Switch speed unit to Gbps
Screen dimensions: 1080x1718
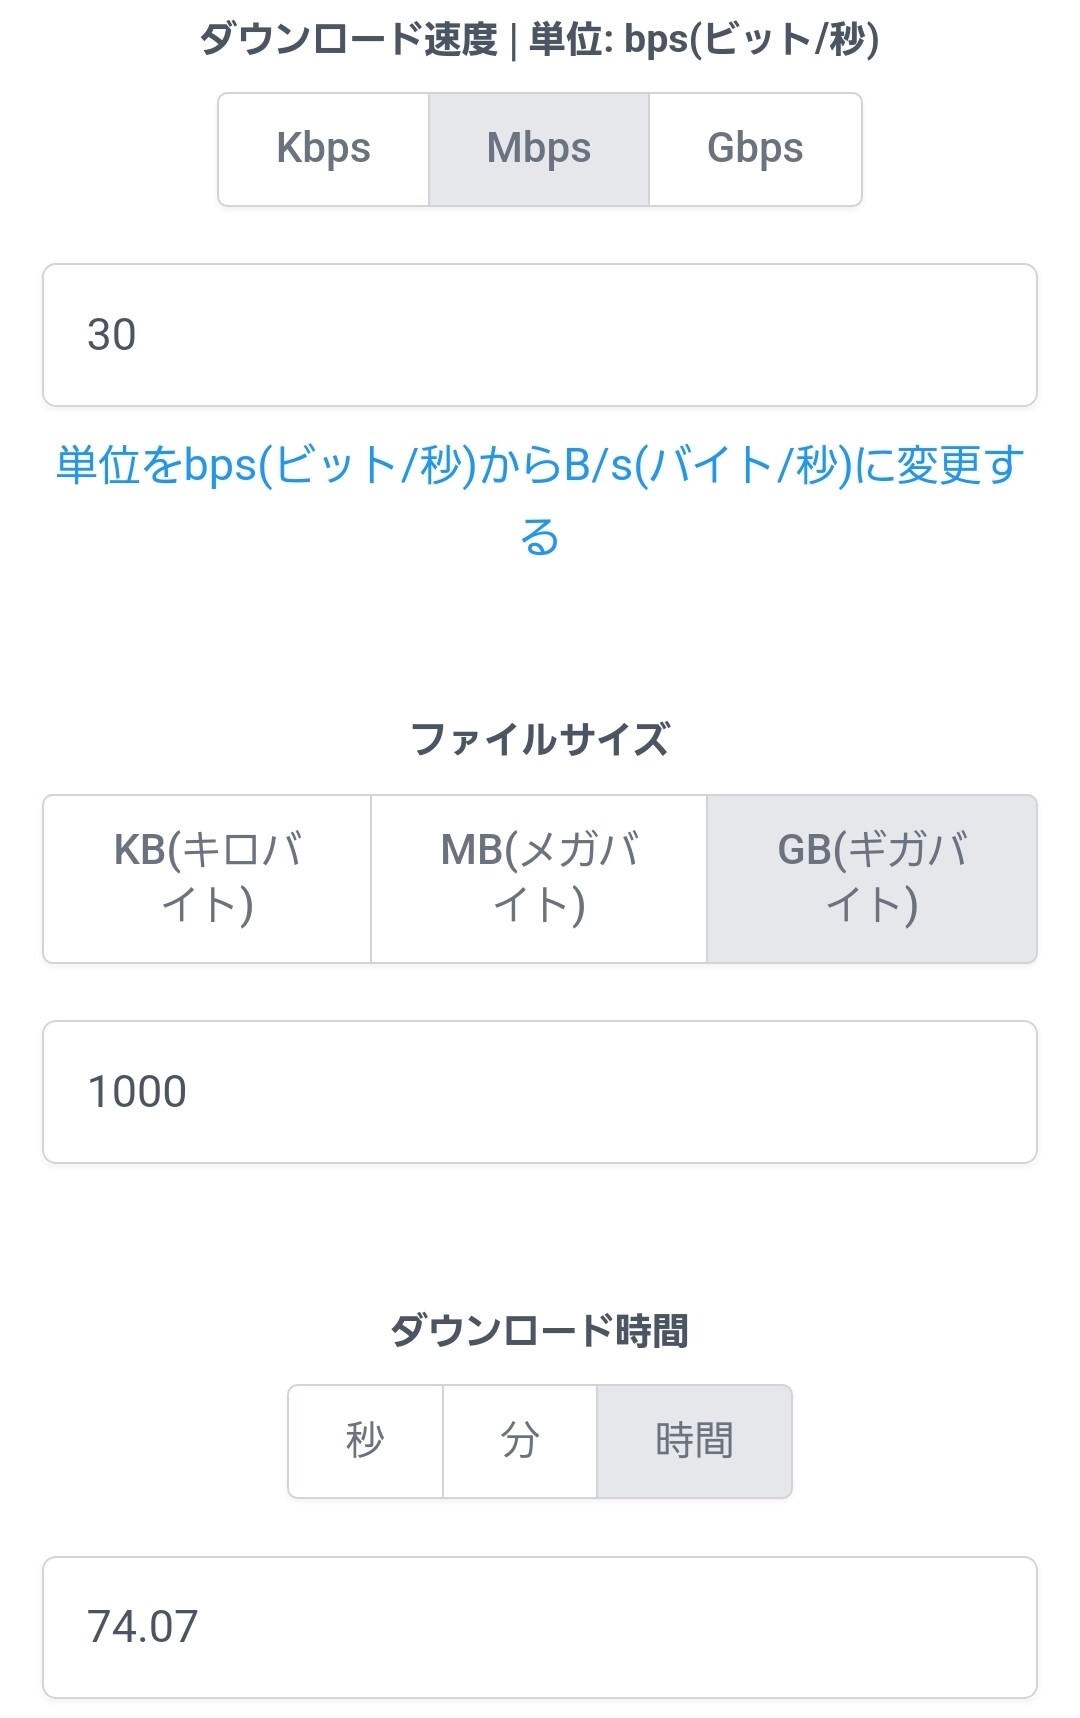point(755,149)
